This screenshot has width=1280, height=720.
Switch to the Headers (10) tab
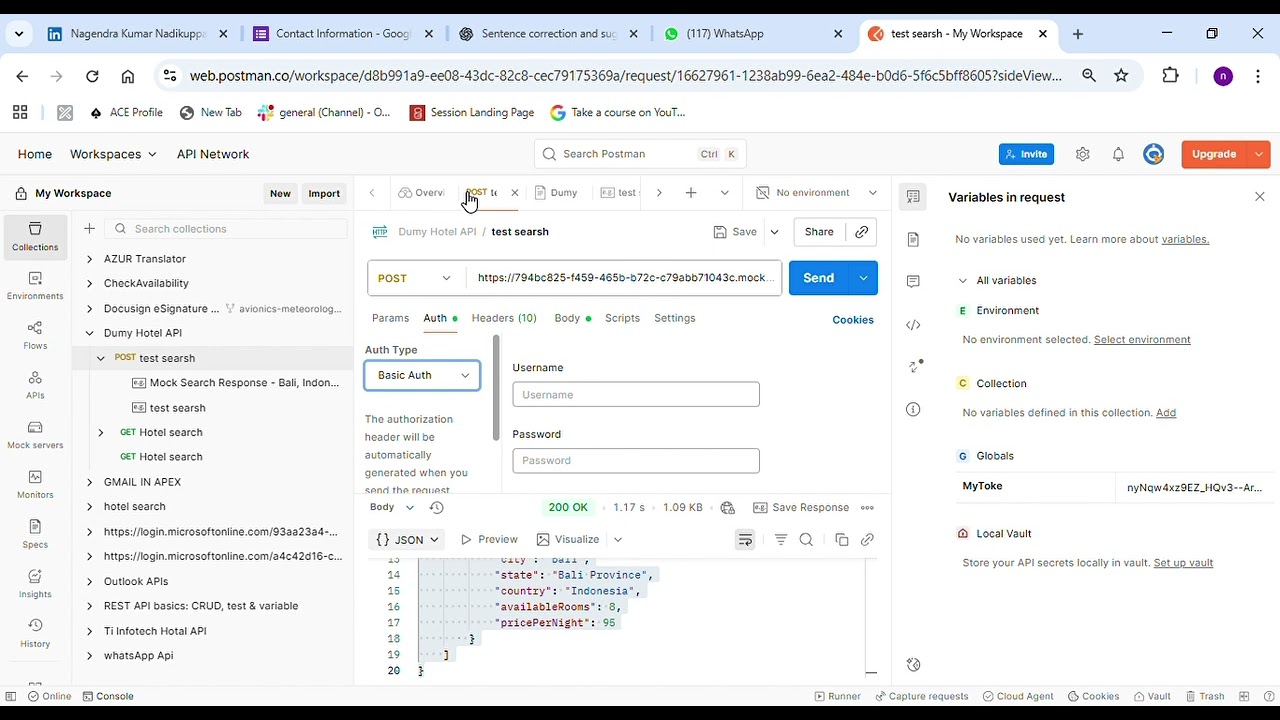tap(504, 318)
